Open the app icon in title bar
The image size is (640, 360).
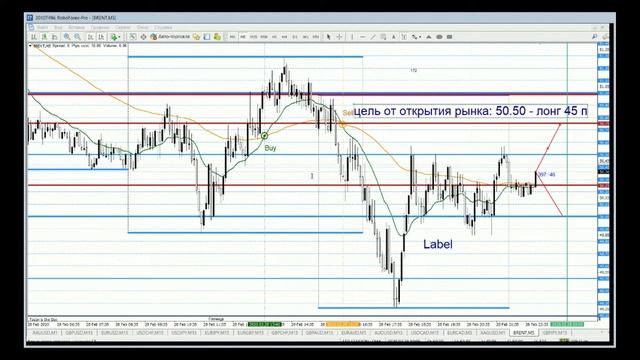pos(29,18)
